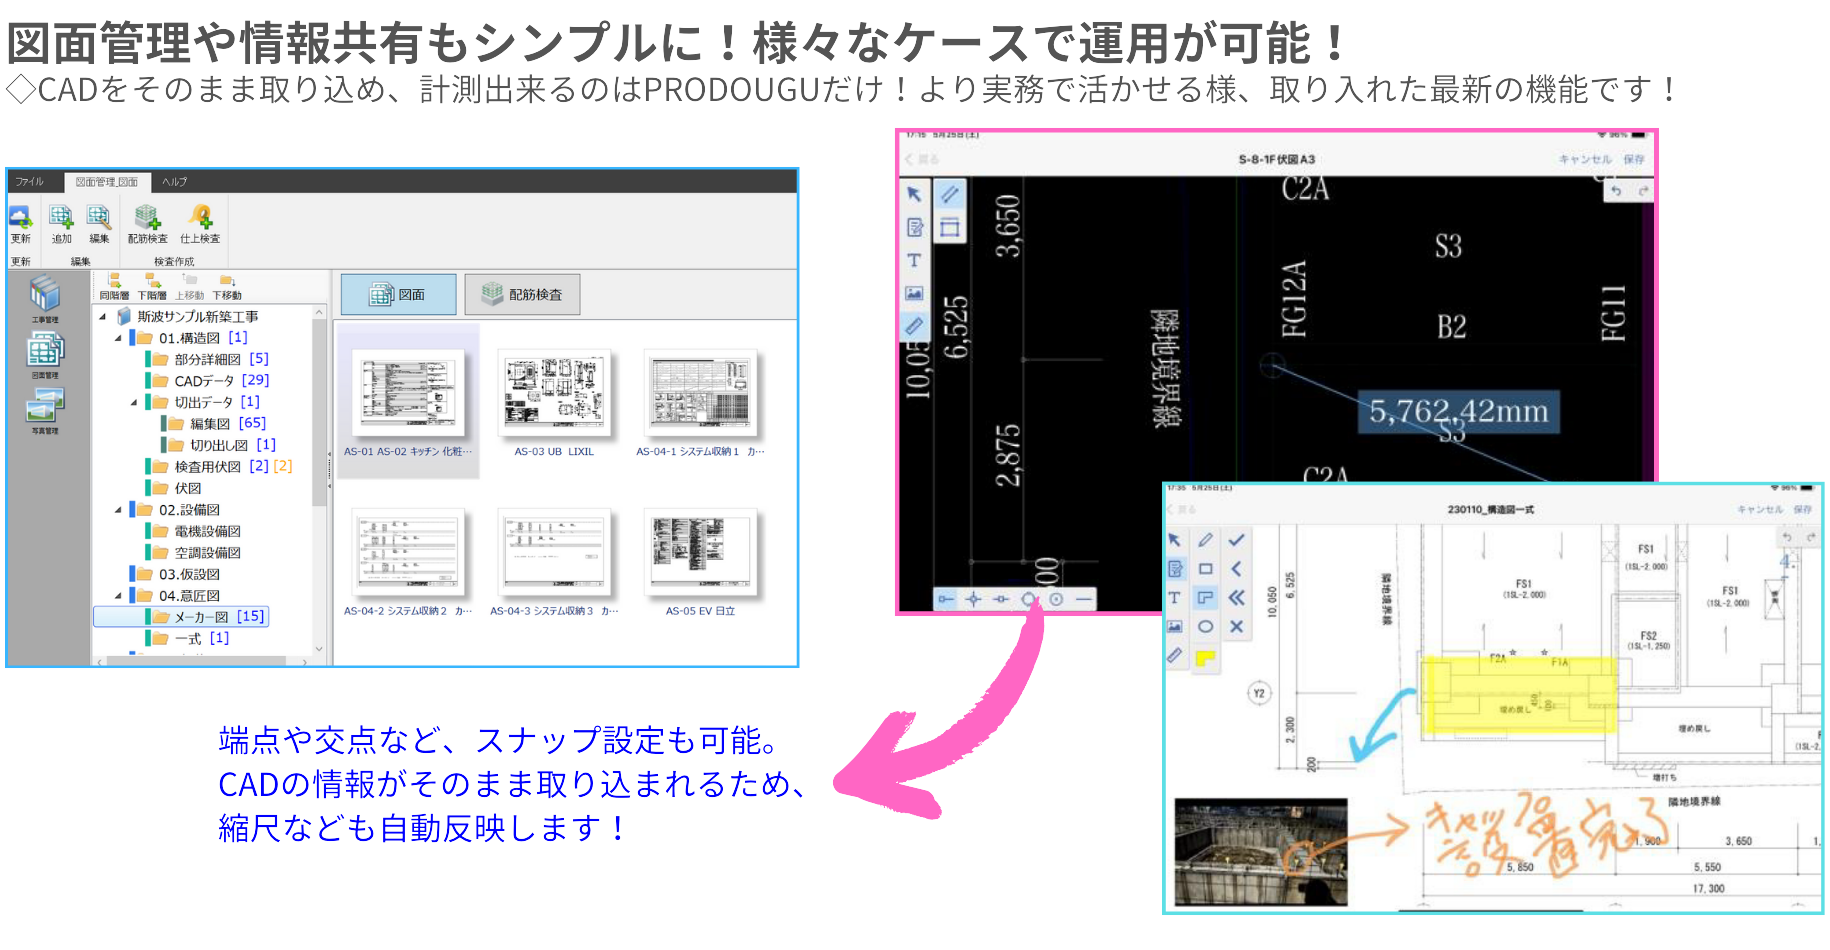Switch to the 図面 view tab
The width and height of the screenshot is (1830, 950).
click(x=399, y=295)
